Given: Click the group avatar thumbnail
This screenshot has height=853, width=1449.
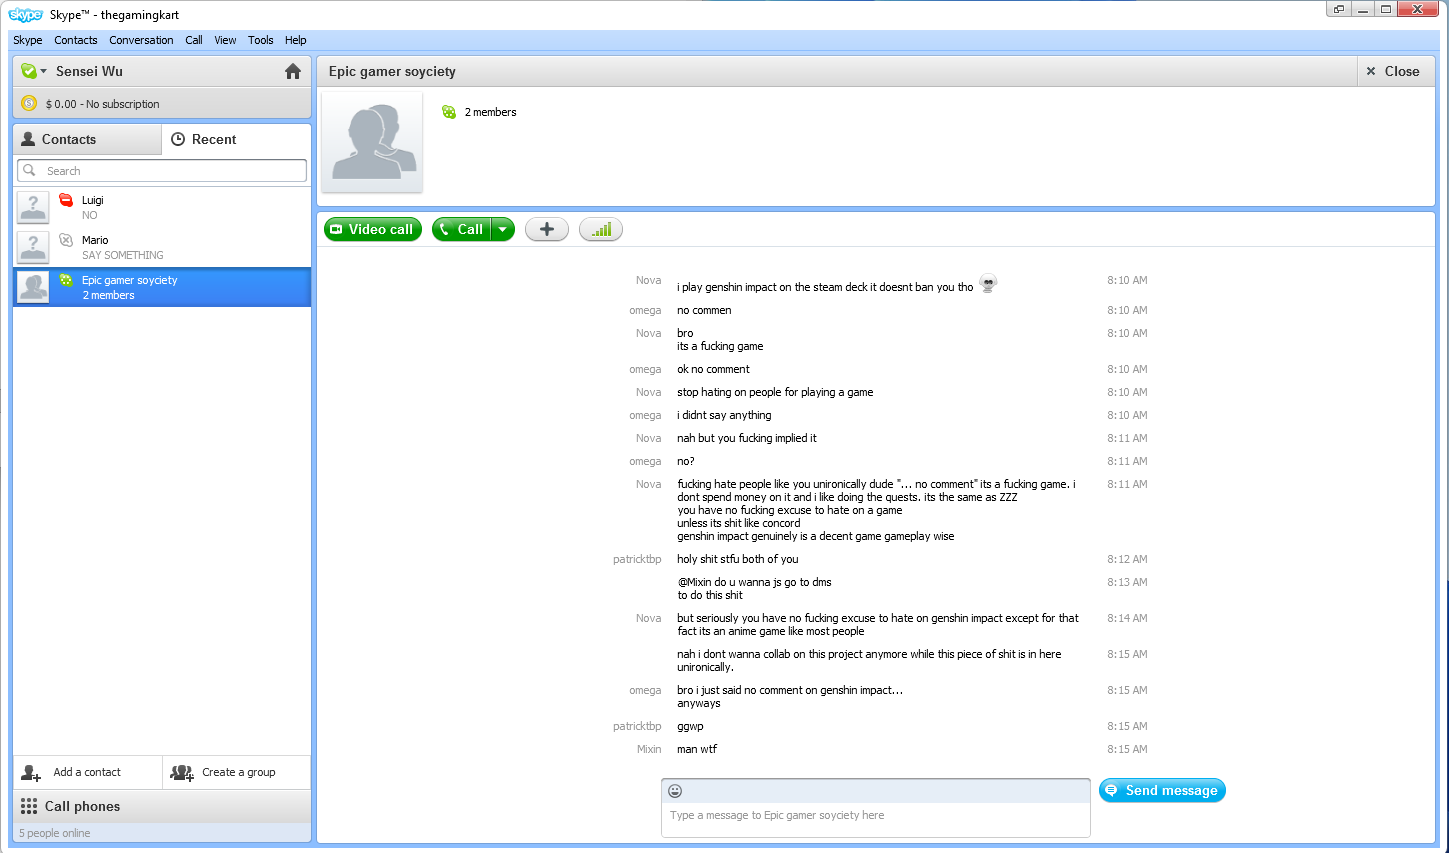Looking at the screenshot, I should 372,142.
